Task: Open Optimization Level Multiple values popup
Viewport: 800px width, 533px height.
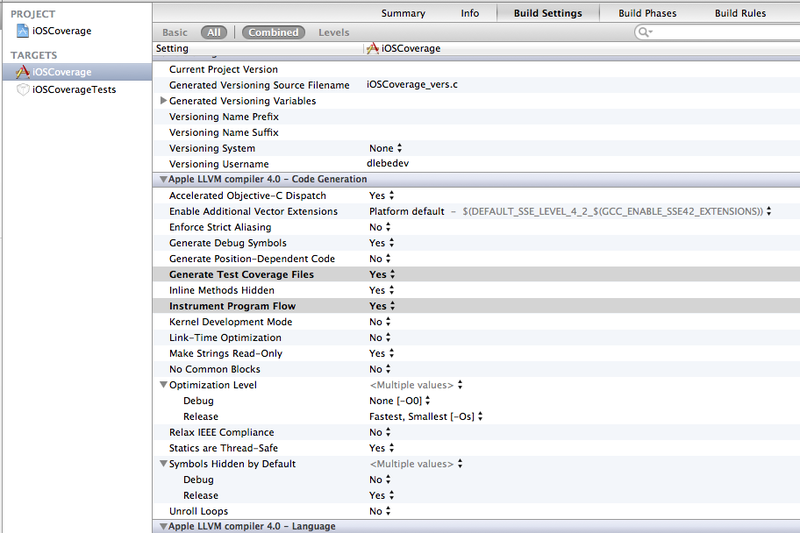Action: point(416,385)
